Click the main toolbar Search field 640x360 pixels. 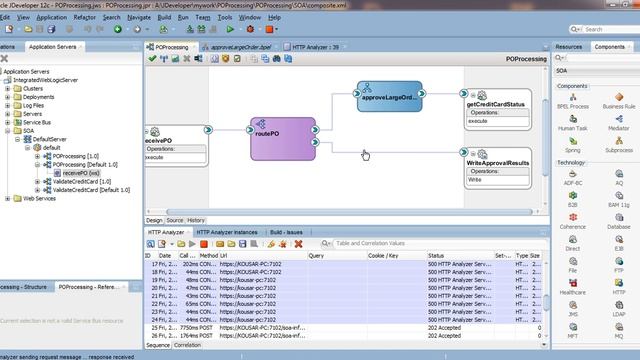pos(611,29)
